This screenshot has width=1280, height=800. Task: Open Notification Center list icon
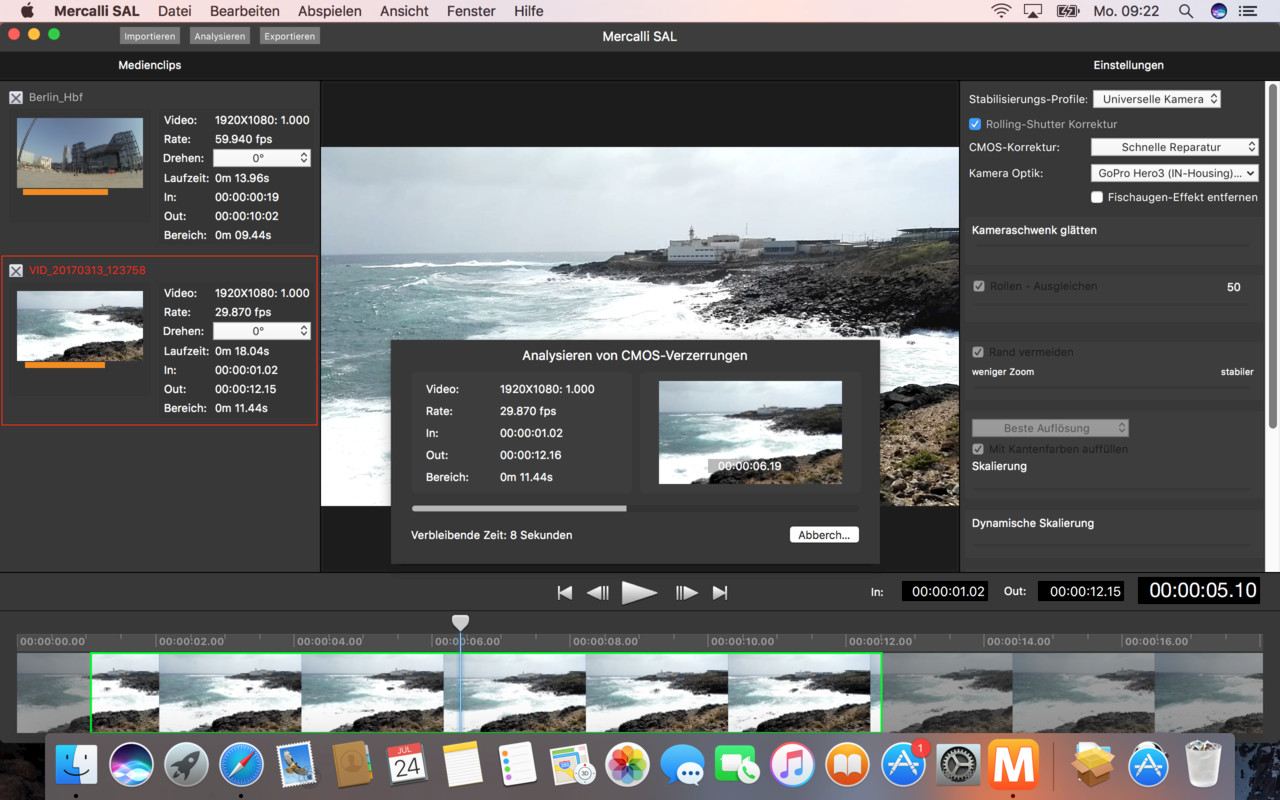point(1247,11)
